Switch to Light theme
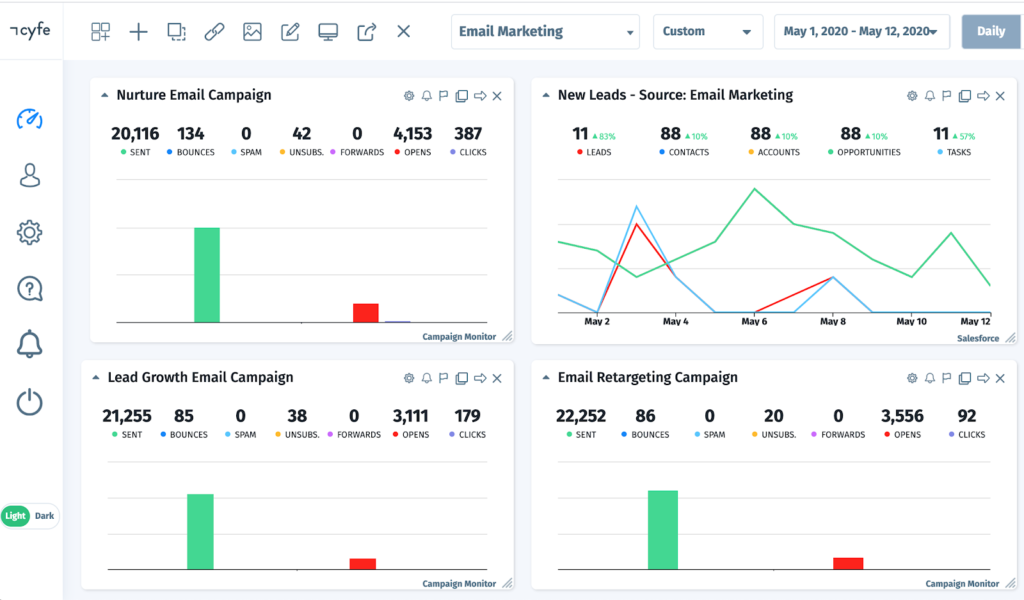This screenshot has width=1024, height=600. coord(15,516)
